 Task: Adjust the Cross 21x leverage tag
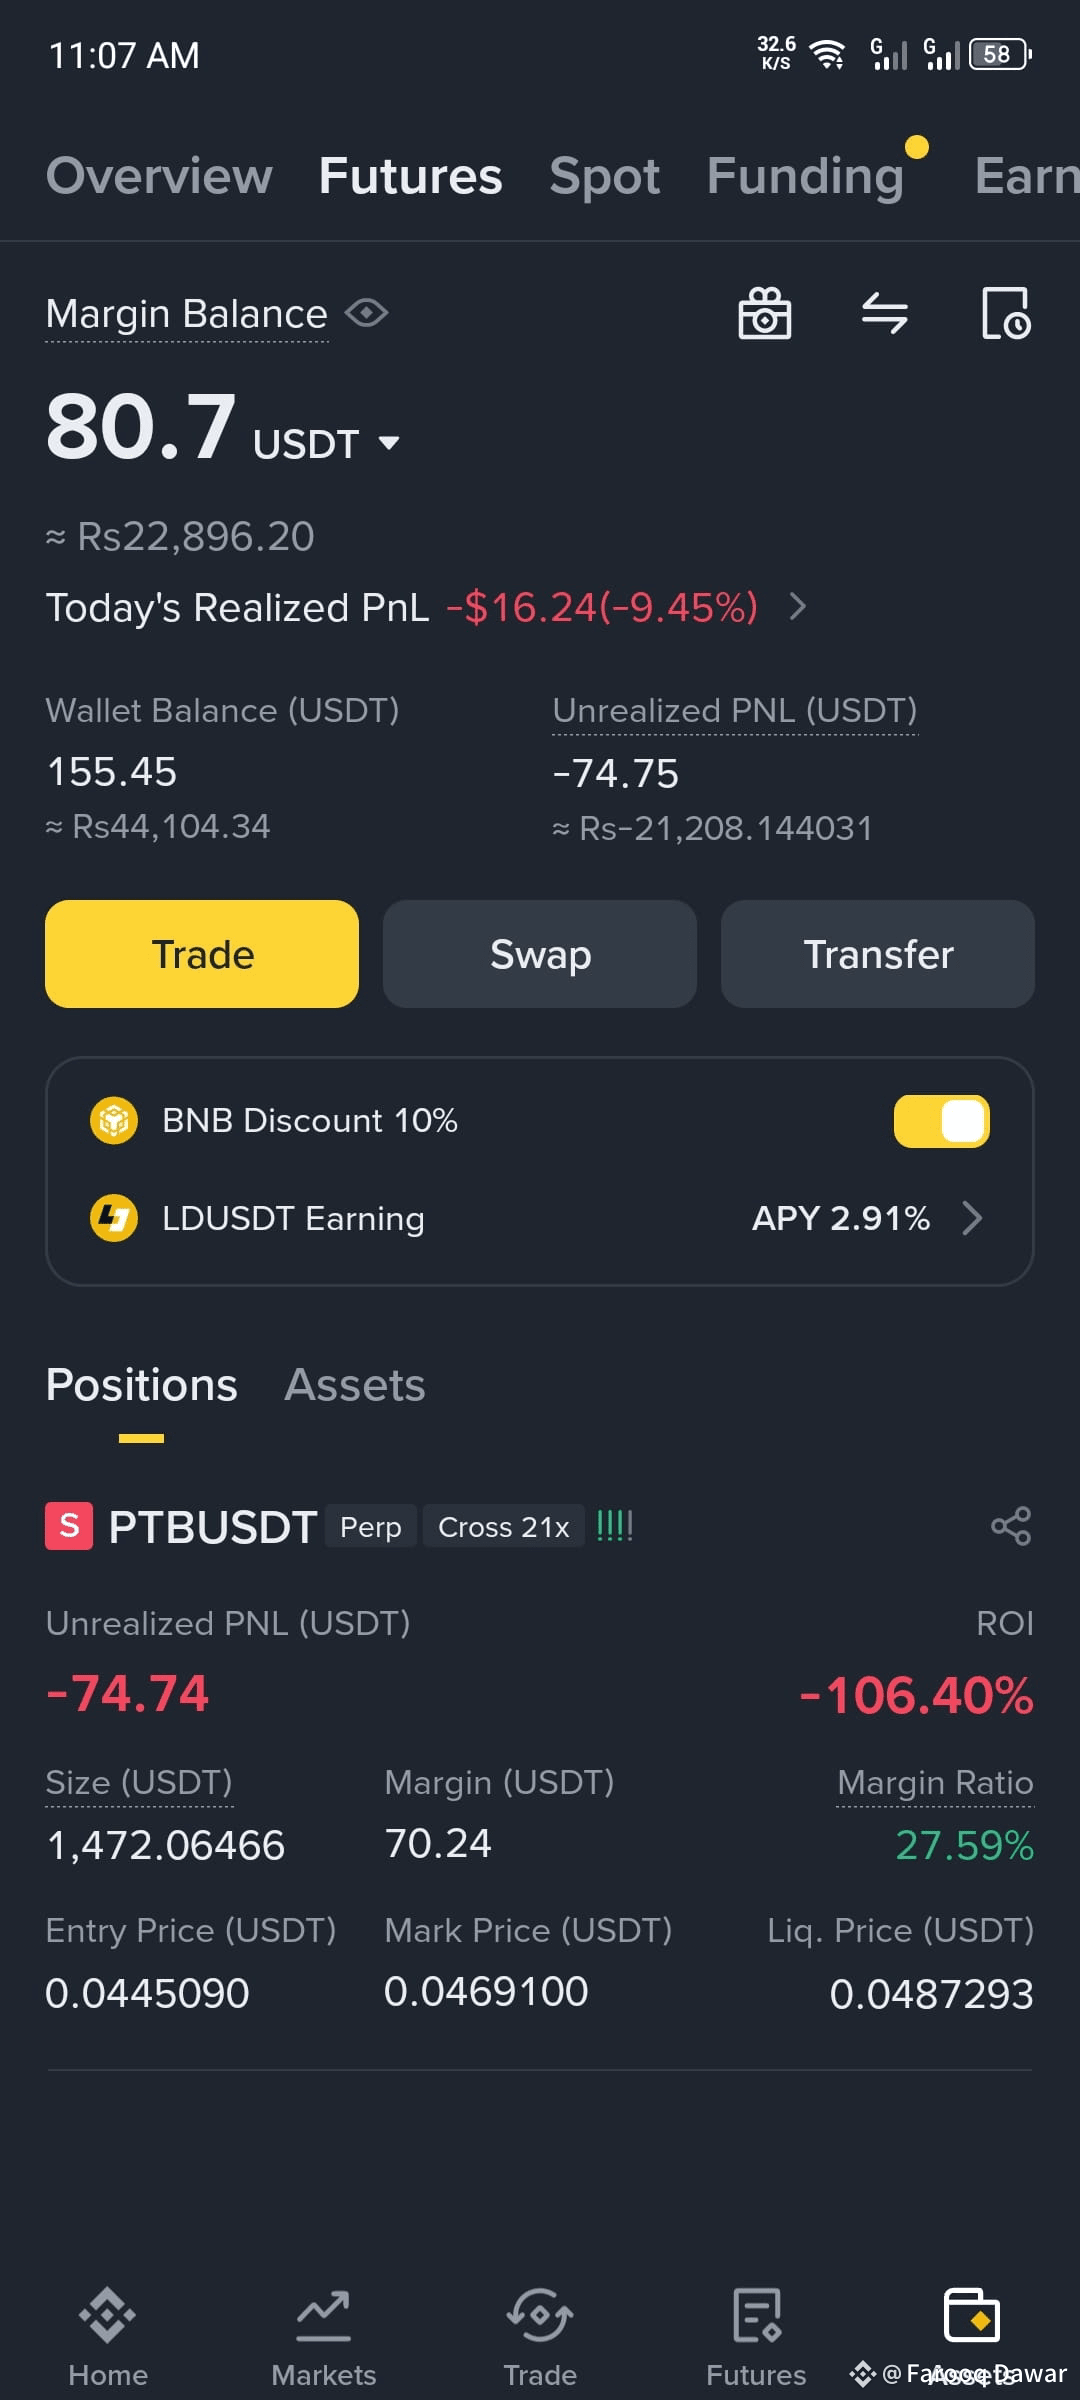[x=504, y=1527]
